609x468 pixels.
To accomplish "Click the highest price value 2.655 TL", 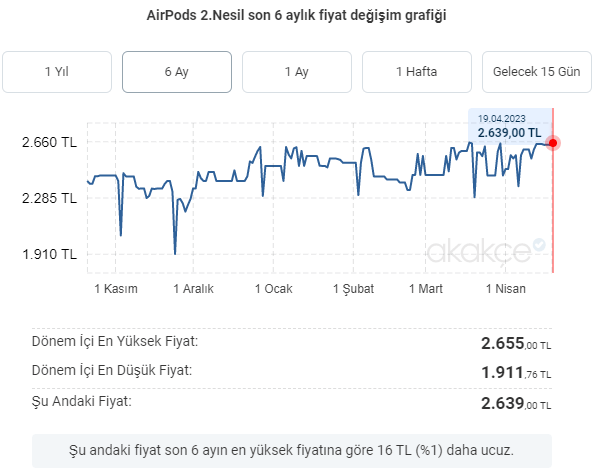I will (516, 343).
